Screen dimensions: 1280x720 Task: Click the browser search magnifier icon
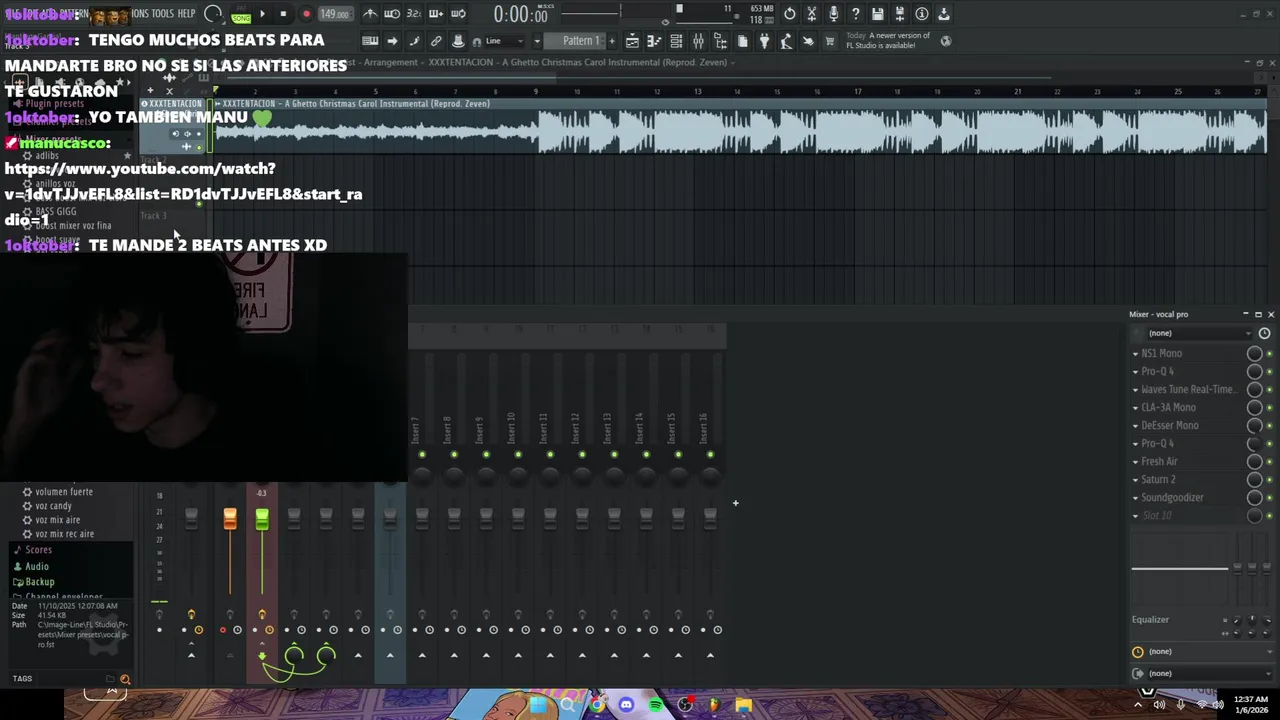(x=125, y=679)
